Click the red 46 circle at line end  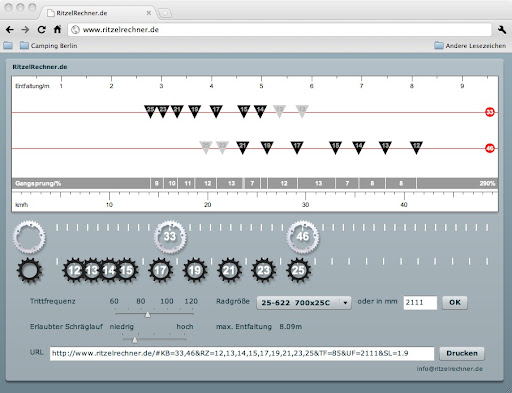(x=490, y=148)
